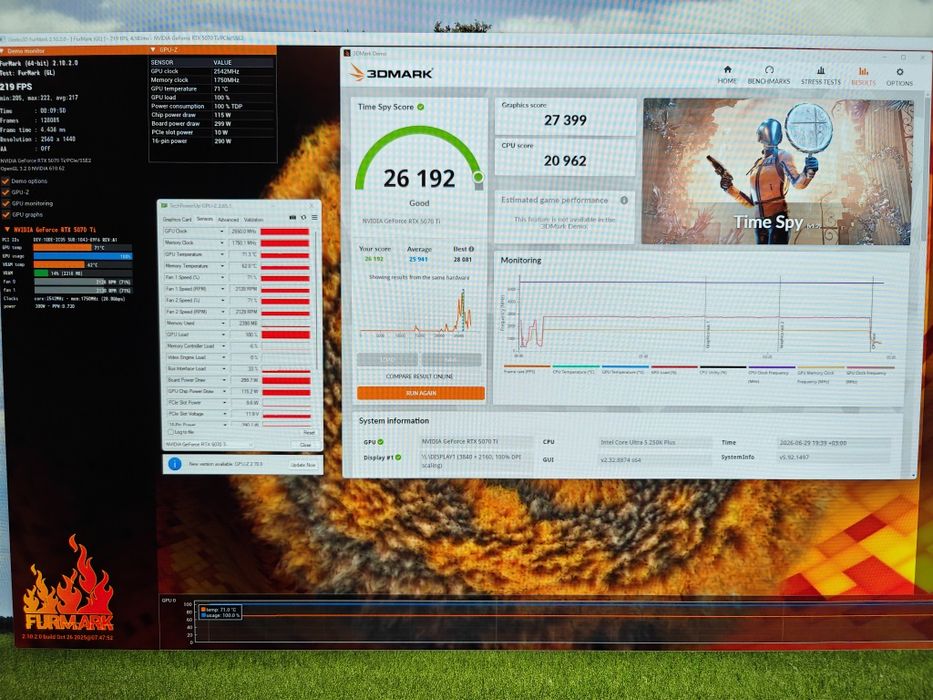Open the Board Power Draw sensor dropdown
Screen dimensions: 933x700
[x=222, y=380]
